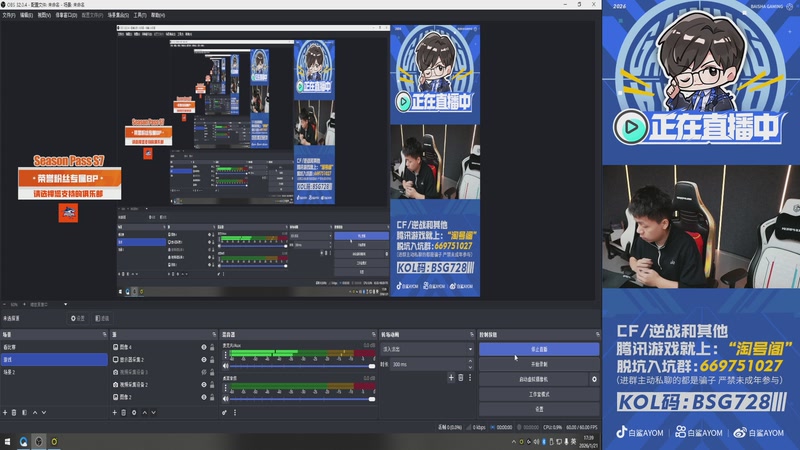
Task: Hide the 视频采集设备 2 source
Action: pyautogui.click(x=204, y=384)
